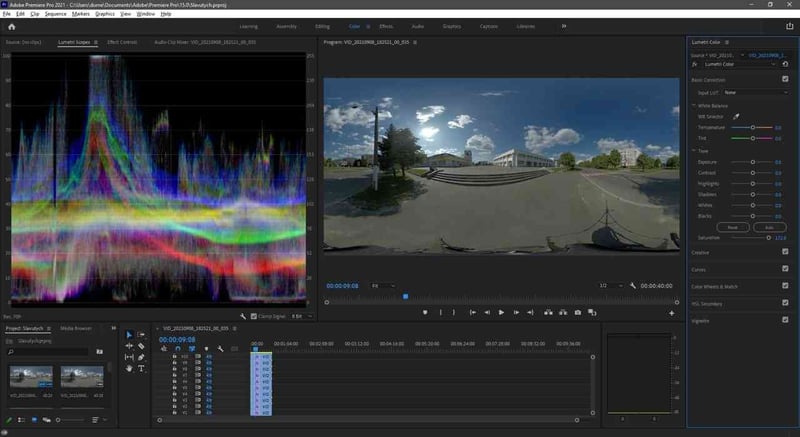The image size is (800, 437).
Task: Disable the Basic Correction checkbox
Action: (785, 79)
